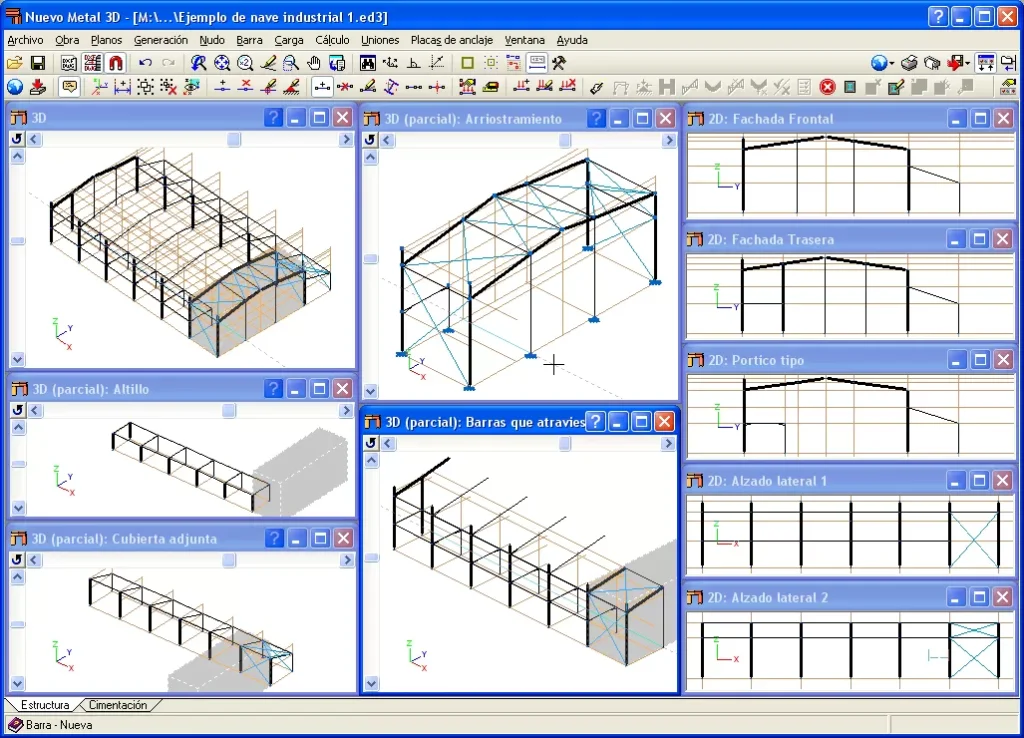Save project with the floppy disk icon
This screenshot has height=738, width=1024.
(x=38, y=63)
